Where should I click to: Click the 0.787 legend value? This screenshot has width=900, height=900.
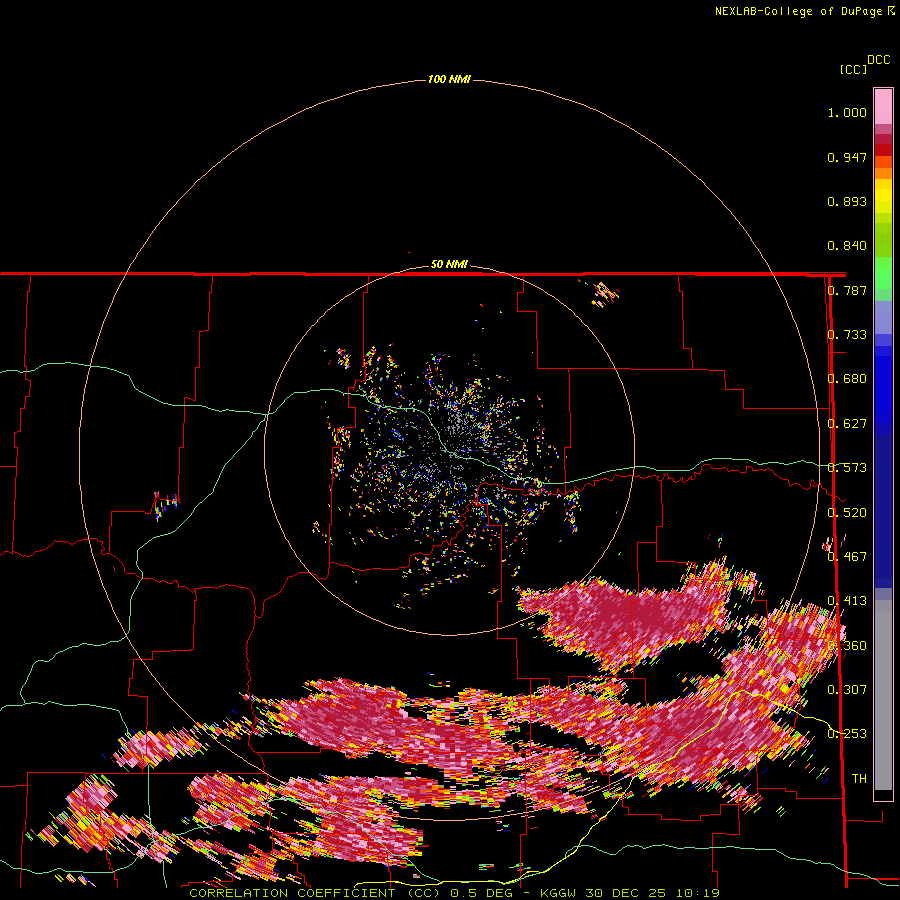click(x=847, y=290)
